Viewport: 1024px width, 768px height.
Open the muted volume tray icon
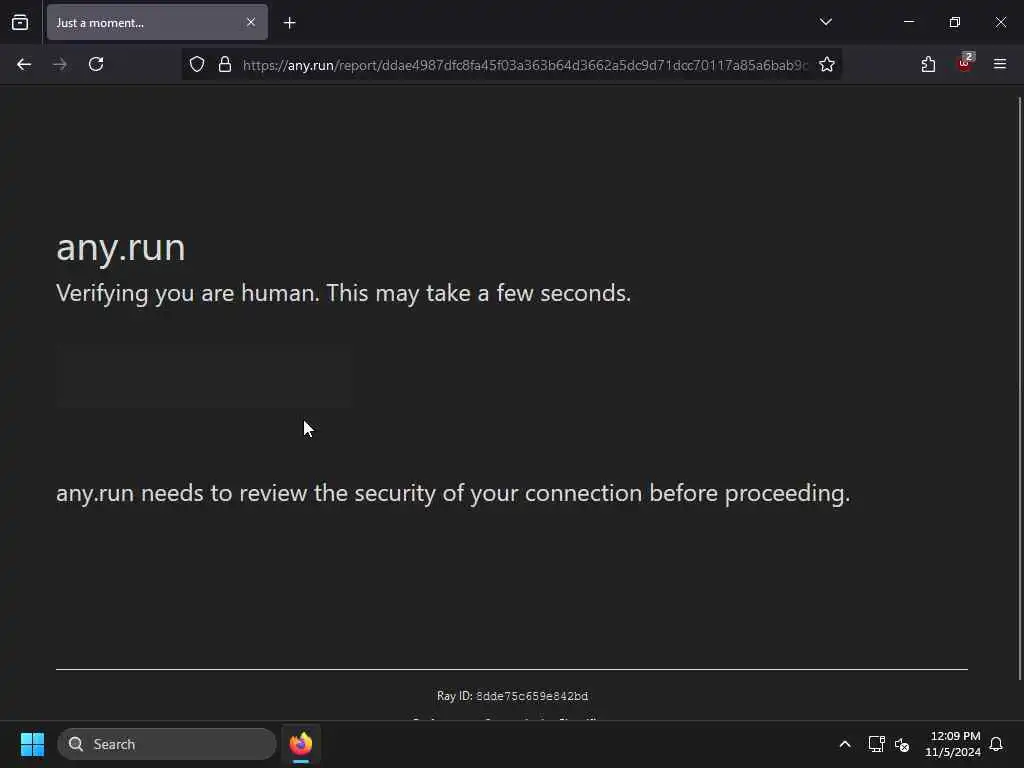[902, 744]
